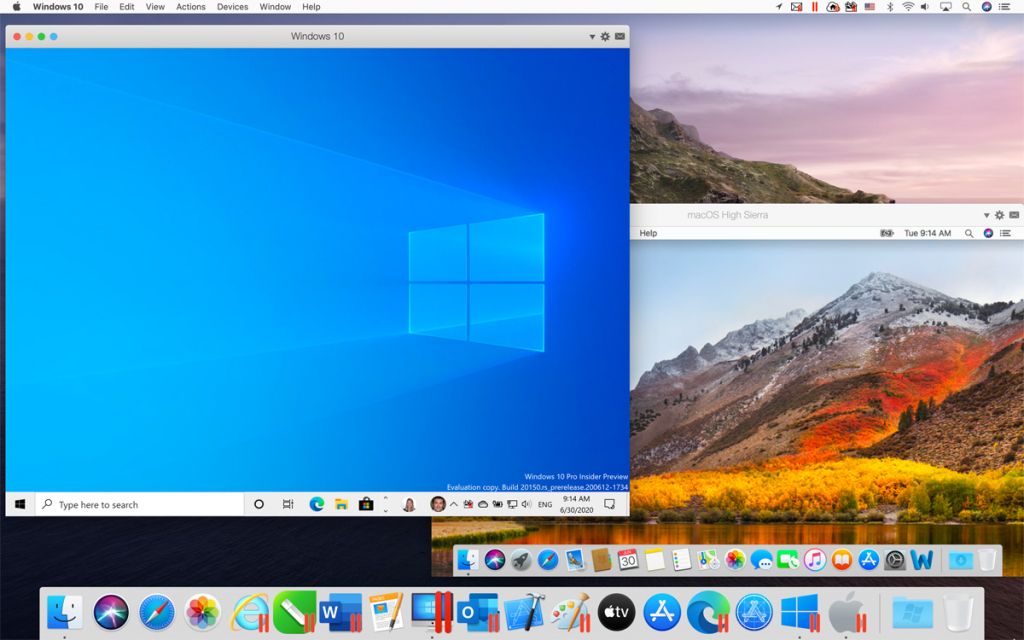Click the Parallels gear icon in Windows 10 titlebar
1024x640 pixels.
click(x=605, y=35)
